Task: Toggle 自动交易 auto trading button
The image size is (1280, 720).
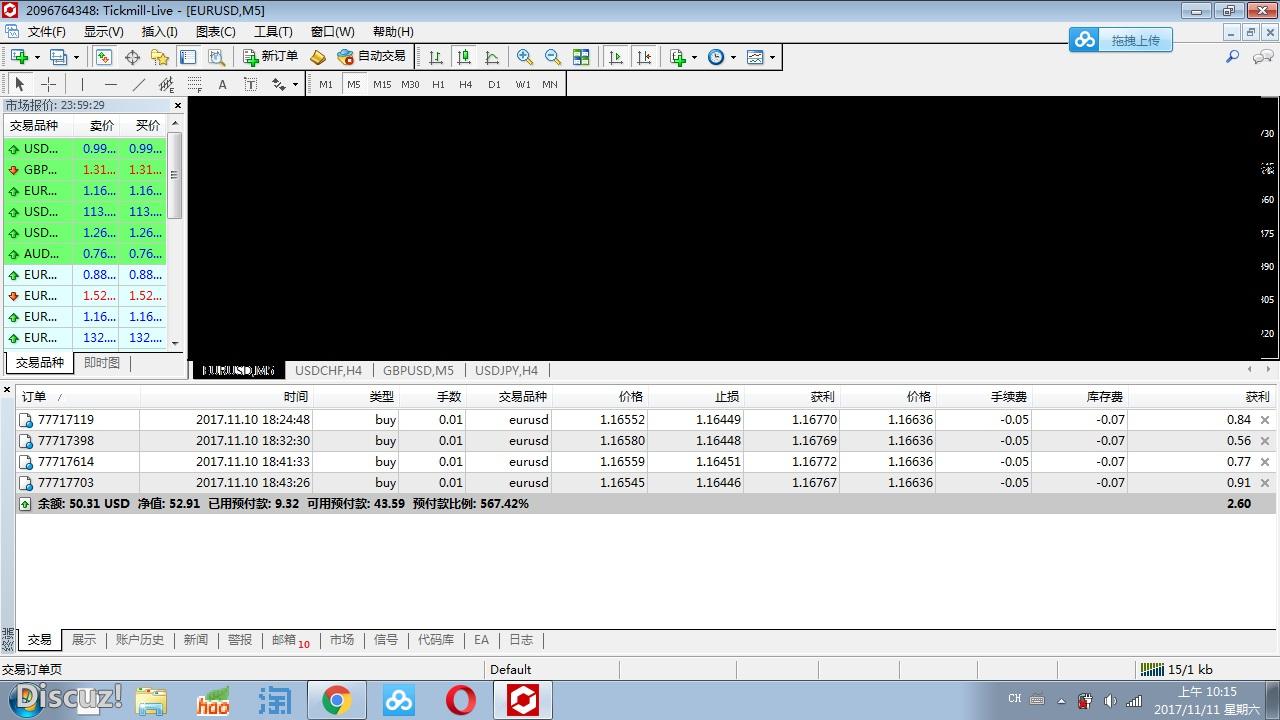Action: tap(372, 57)
